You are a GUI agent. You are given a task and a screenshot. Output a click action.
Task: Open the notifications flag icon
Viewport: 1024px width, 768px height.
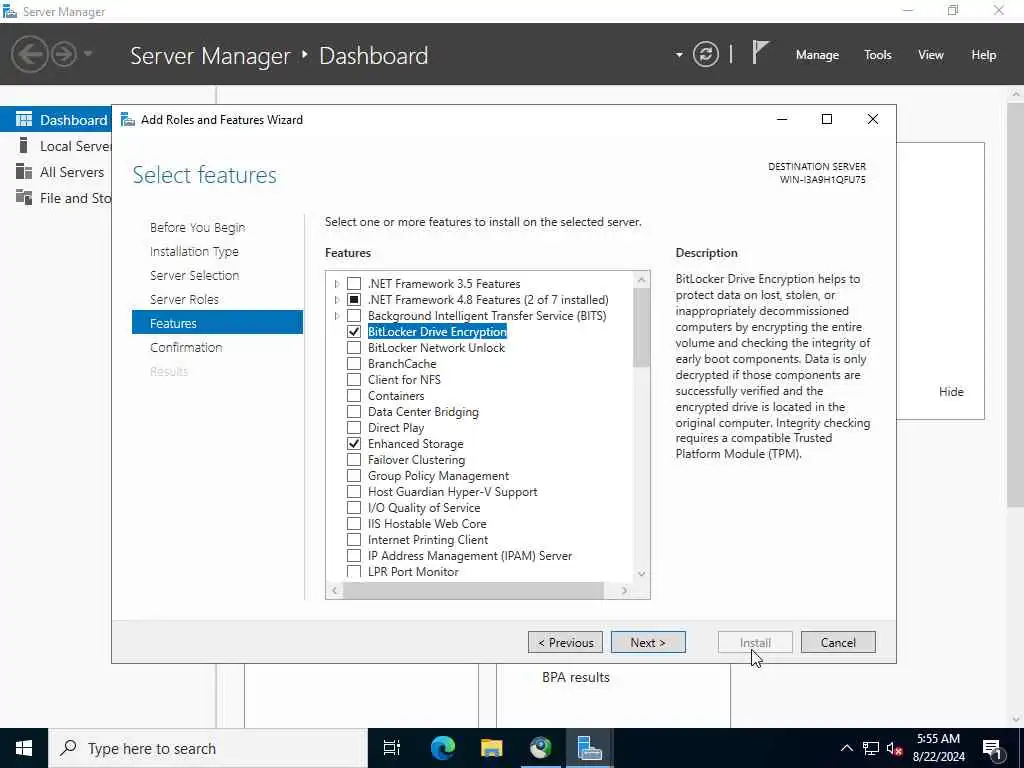pyautogui.click(x=760, y=52)
